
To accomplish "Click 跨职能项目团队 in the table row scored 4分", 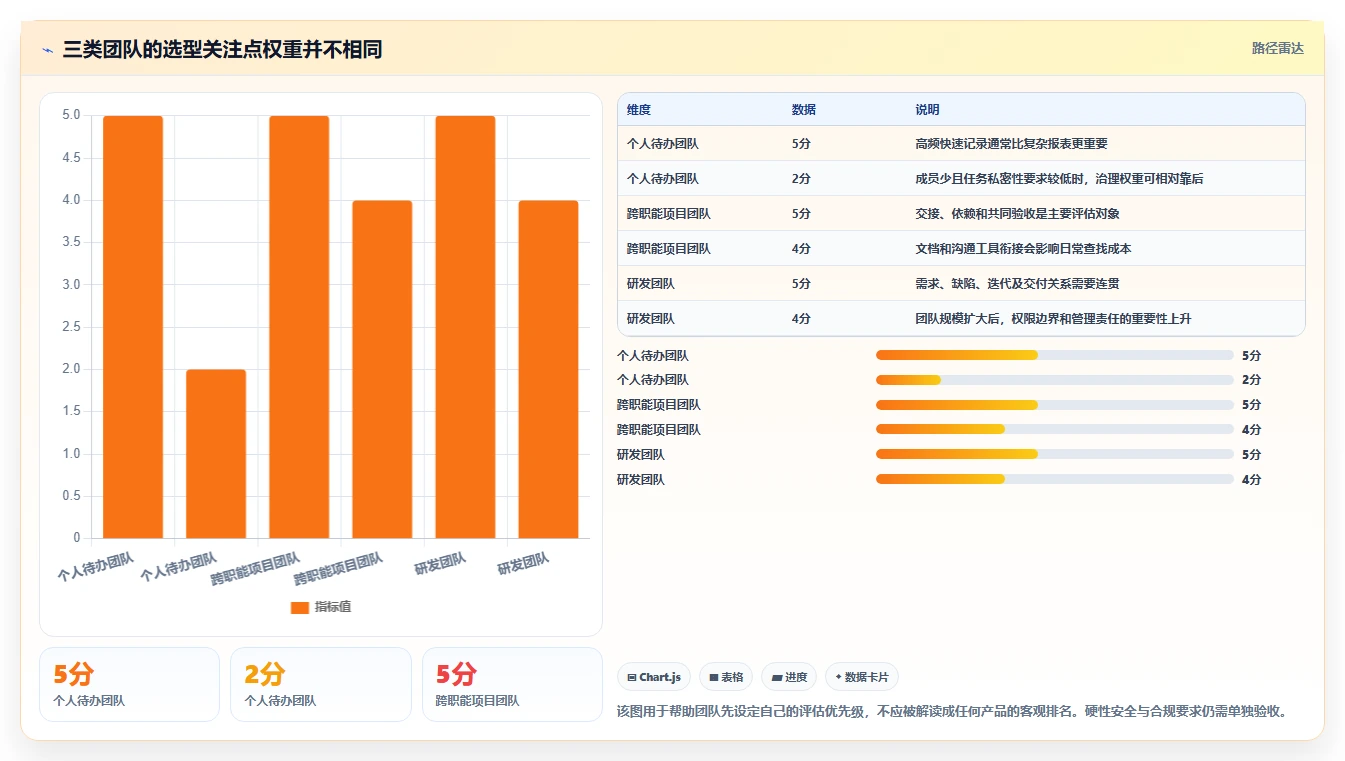I will click(x=669, y=249).
